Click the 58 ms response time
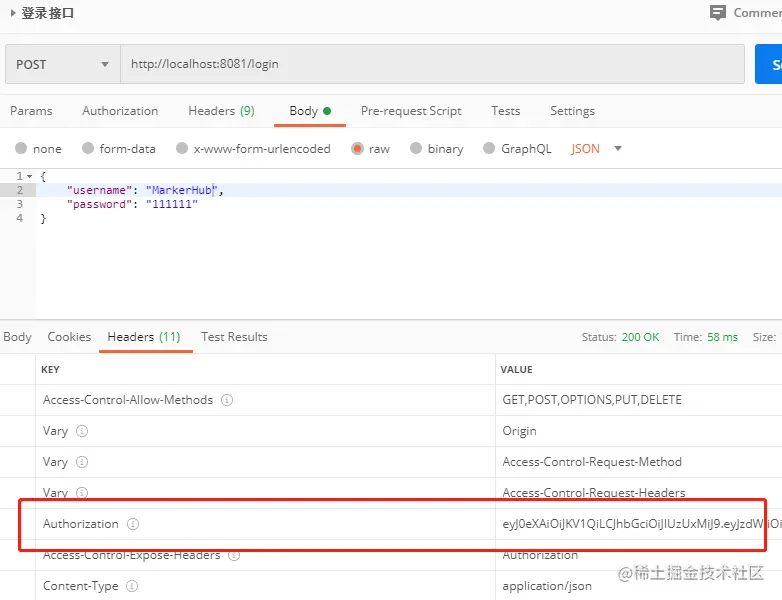 coord(722,337)
